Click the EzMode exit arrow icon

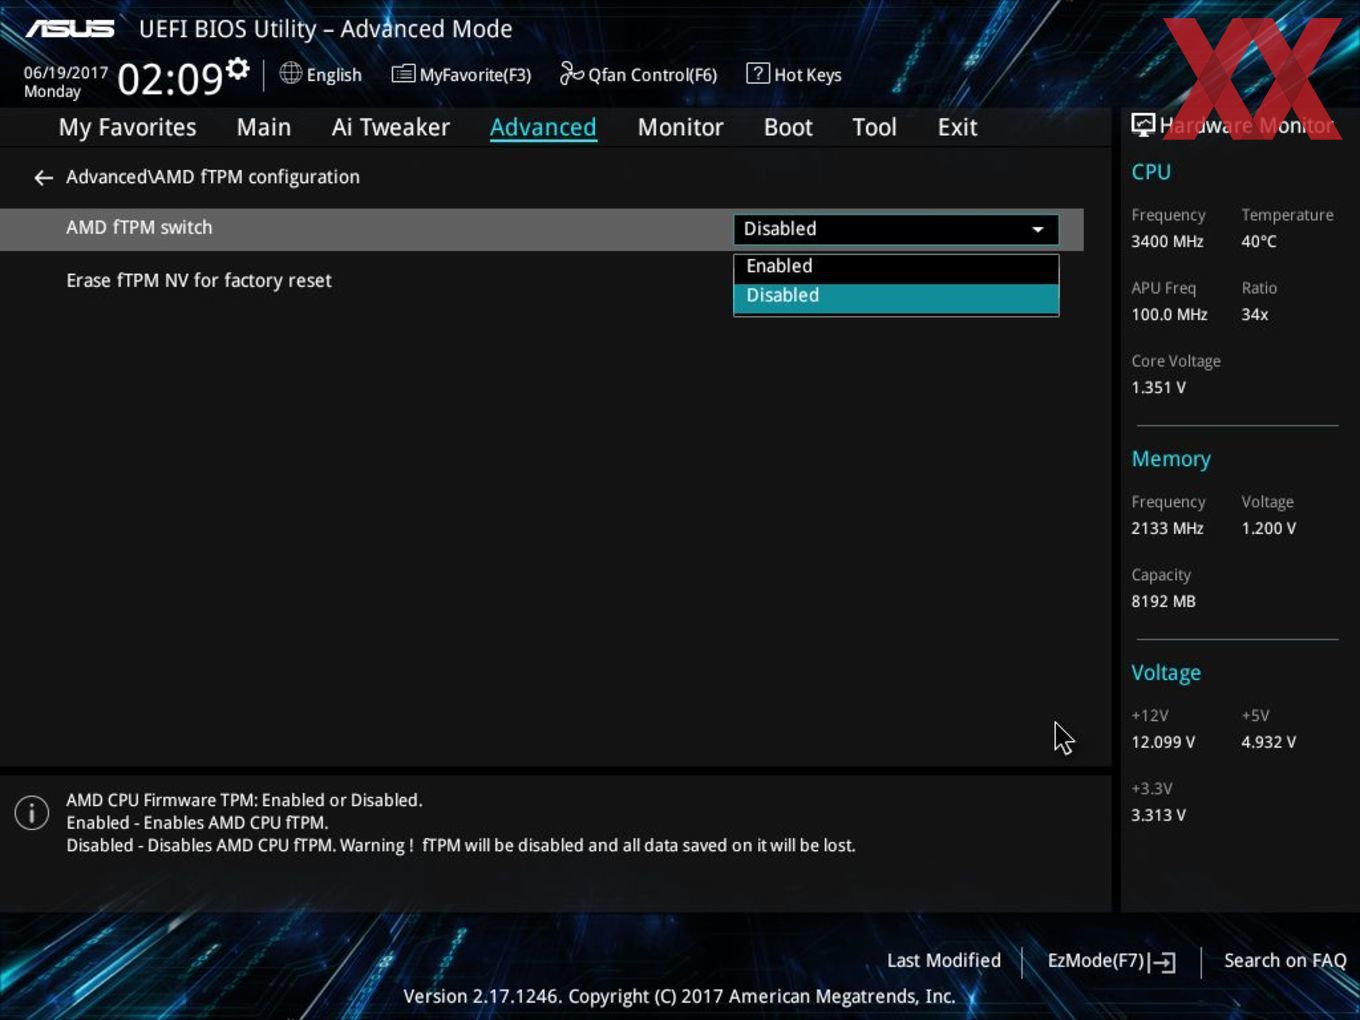tap(1162, 962)
